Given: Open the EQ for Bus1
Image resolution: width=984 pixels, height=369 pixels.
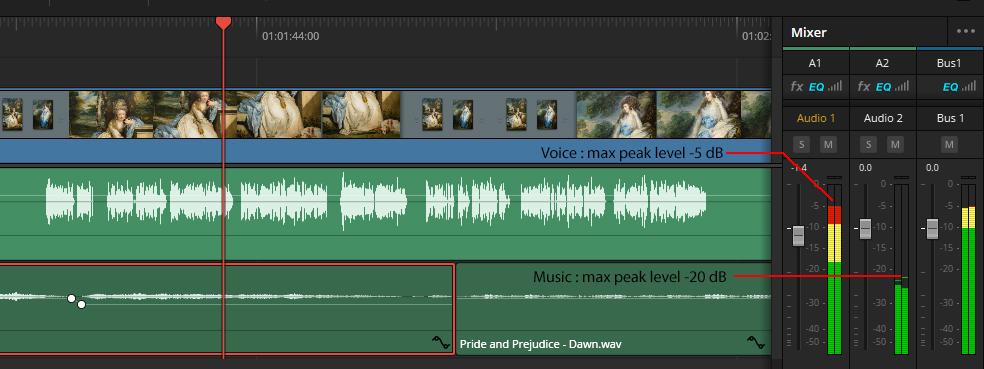Looking at the screenshot, I should click(x=950, y=87).
